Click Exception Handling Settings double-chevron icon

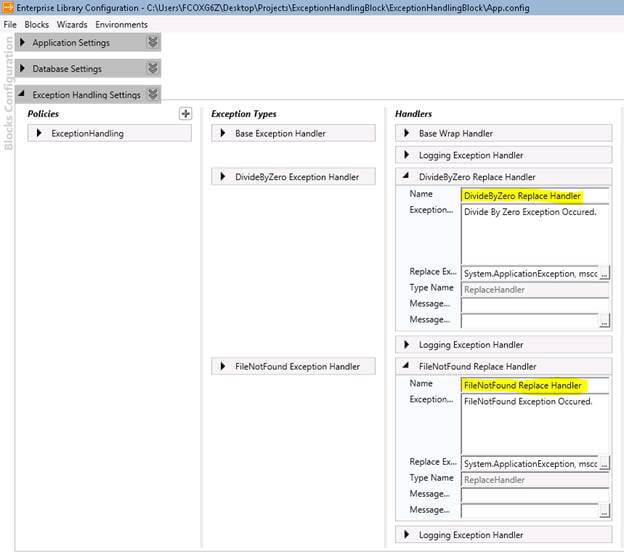153,94
